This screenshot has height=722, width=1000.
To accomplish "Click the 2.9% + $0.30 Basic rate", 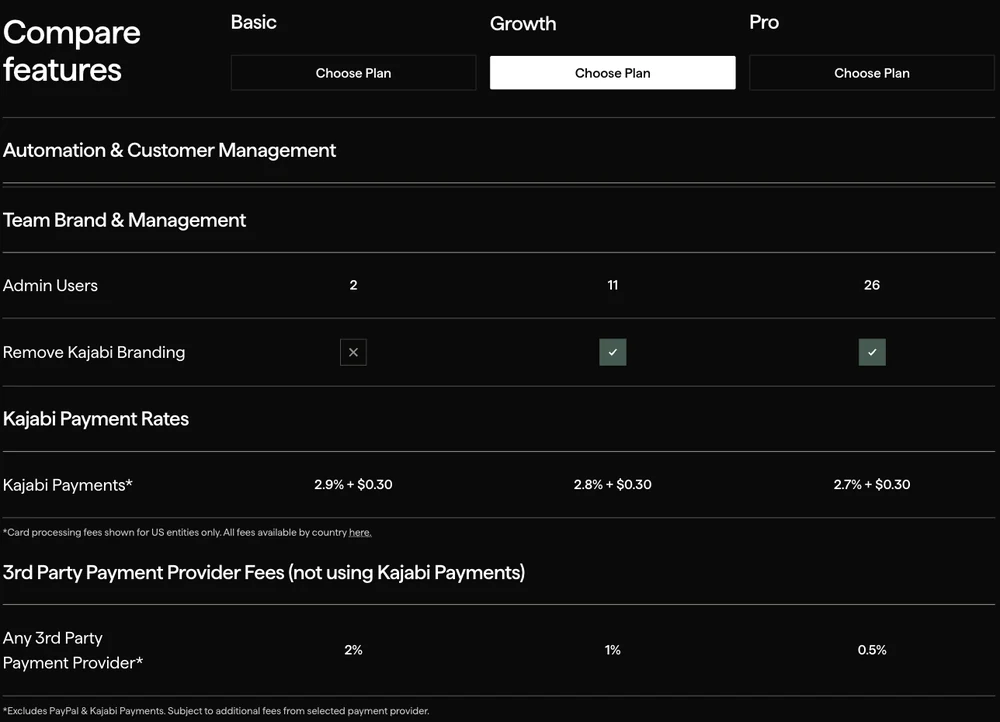I will point(353,485).
